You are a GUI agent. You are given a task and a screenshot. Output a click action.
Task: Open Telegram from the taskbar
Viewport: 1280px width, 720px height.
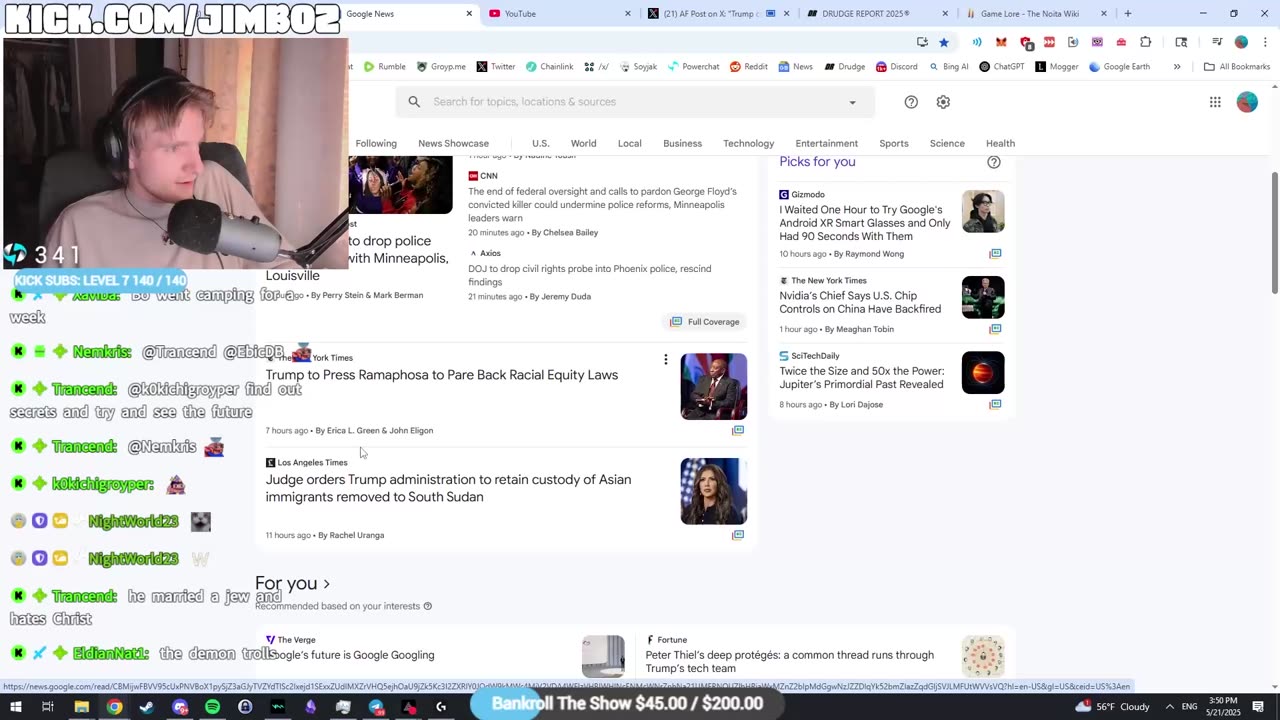(x=376, y=707)
